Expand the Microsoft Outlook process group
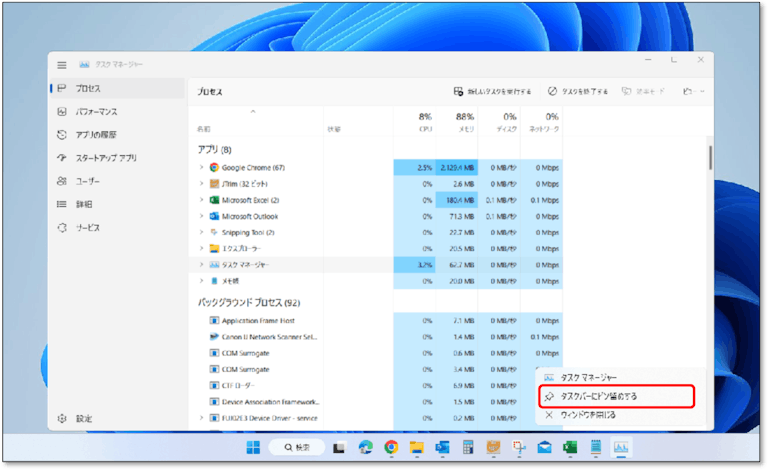 click(201, 215)
